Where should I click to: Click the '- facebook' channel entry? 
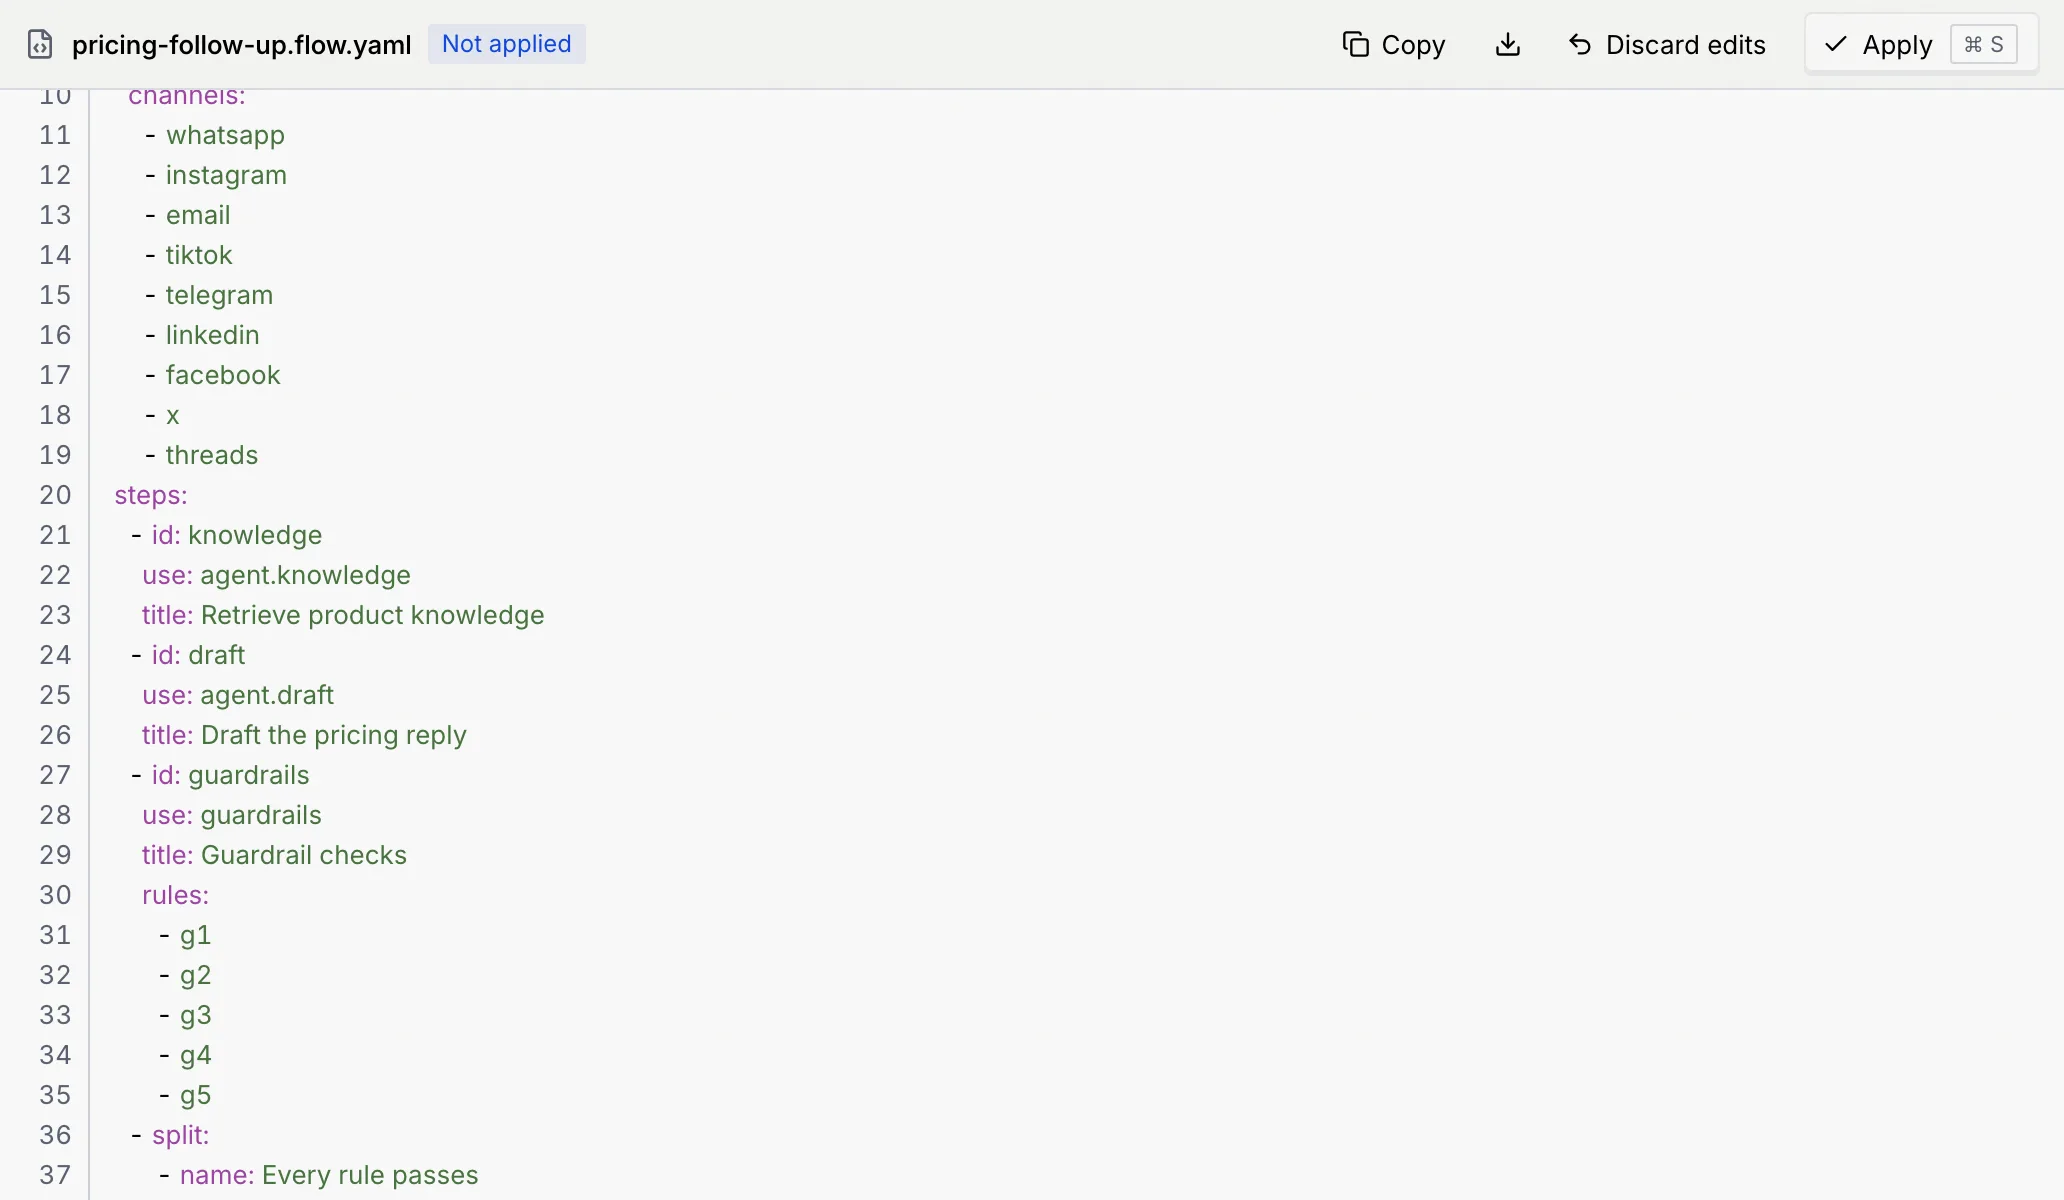(x=213, y=375)
